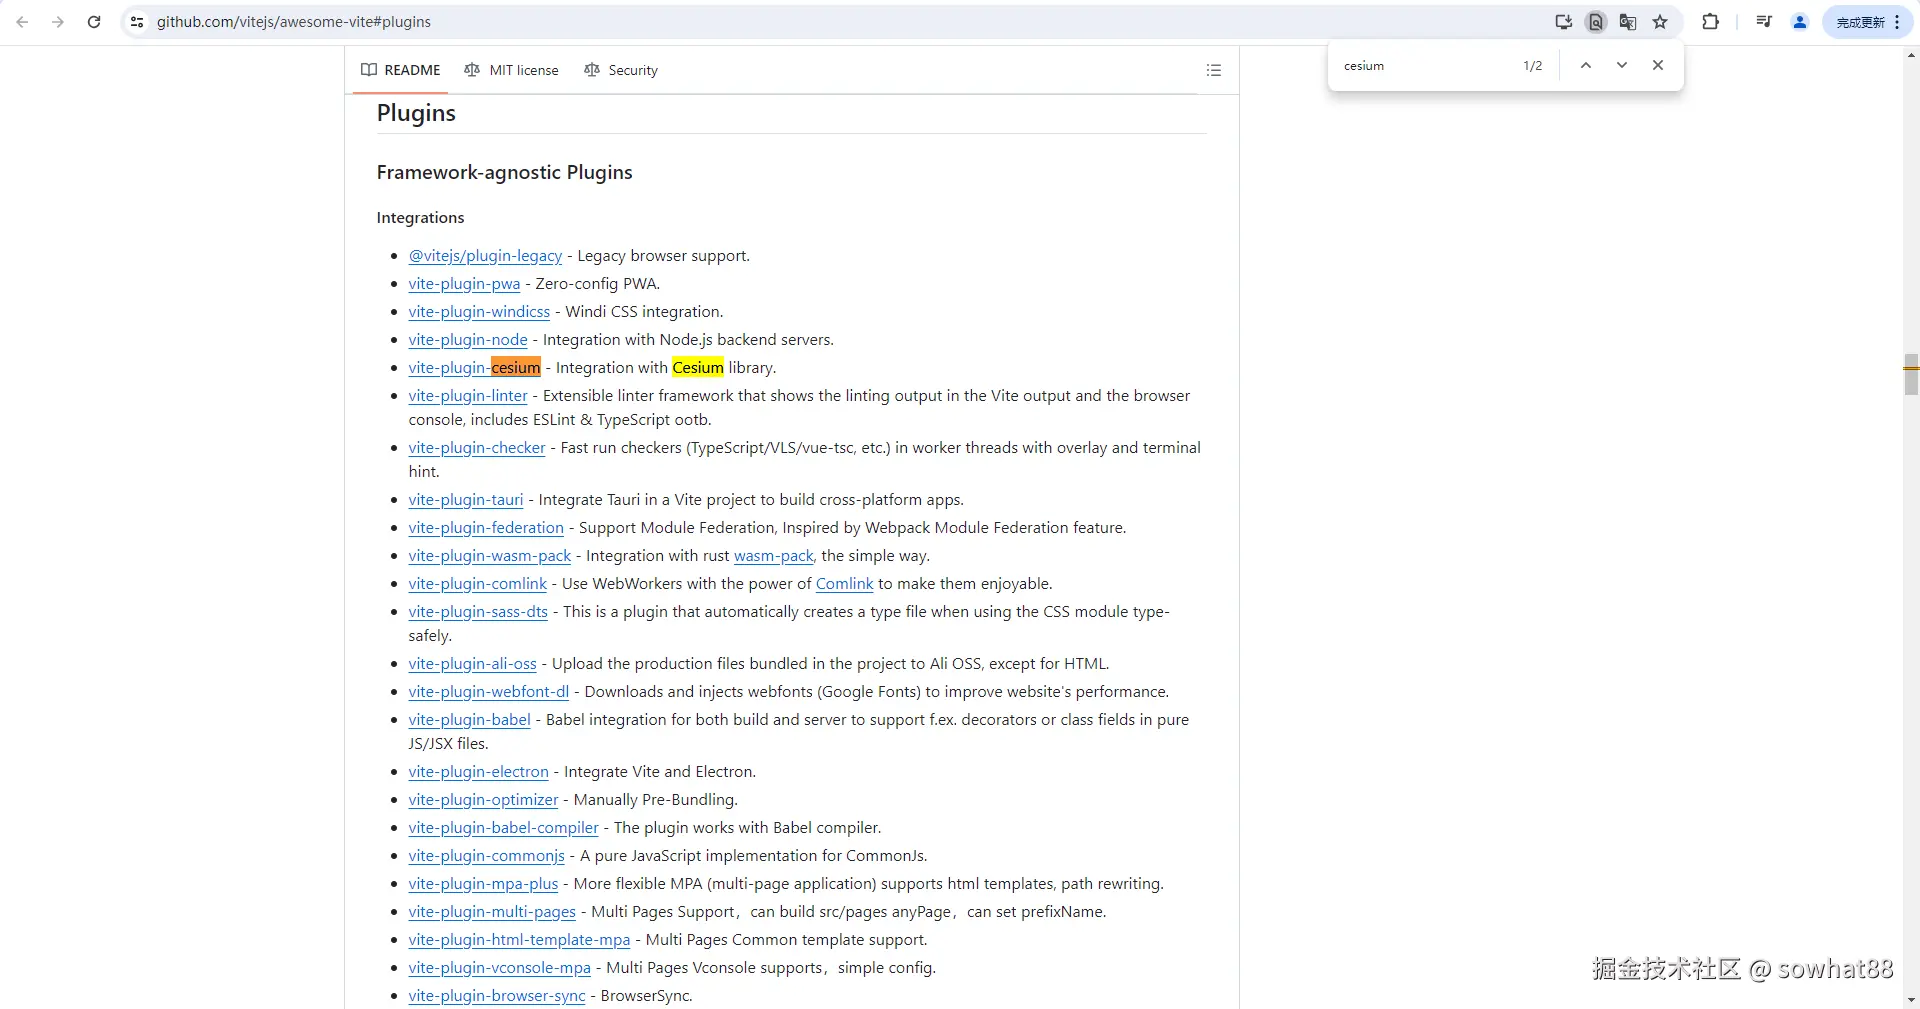Install app icon in address bar
Image resolution: width=1920 pixels, height=1009 pixels.
[1563, 22]
